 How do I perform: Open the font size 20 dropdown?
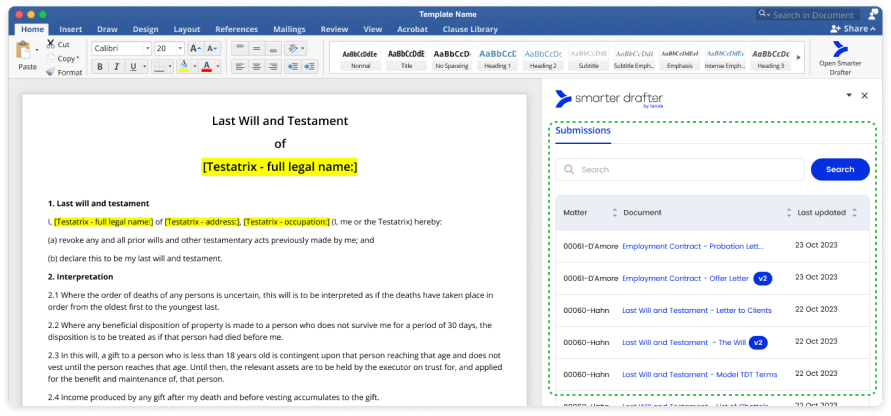180,48
